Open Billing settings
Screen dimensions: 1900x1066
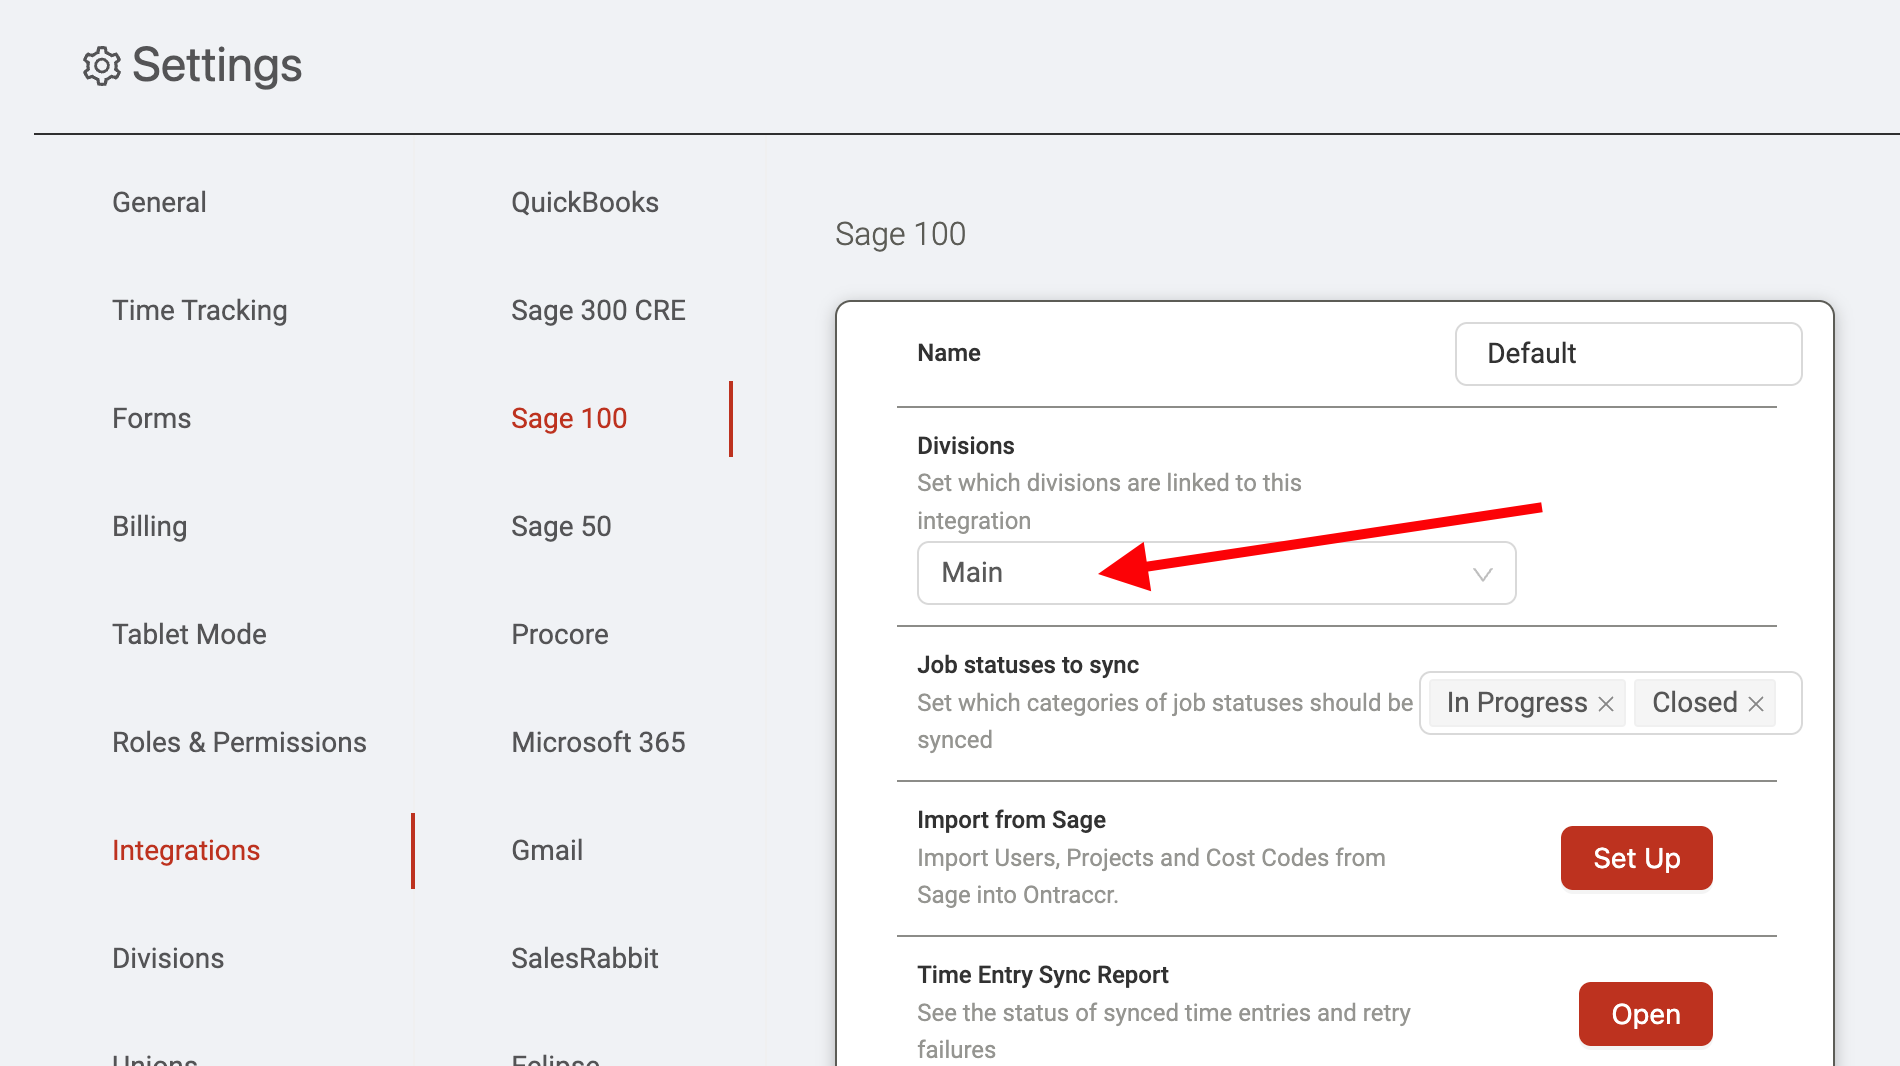pyautogui.click(x=149, y=526)
